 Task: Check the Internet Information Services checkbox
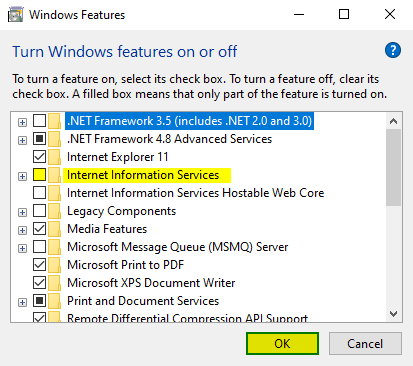[39, 175]
